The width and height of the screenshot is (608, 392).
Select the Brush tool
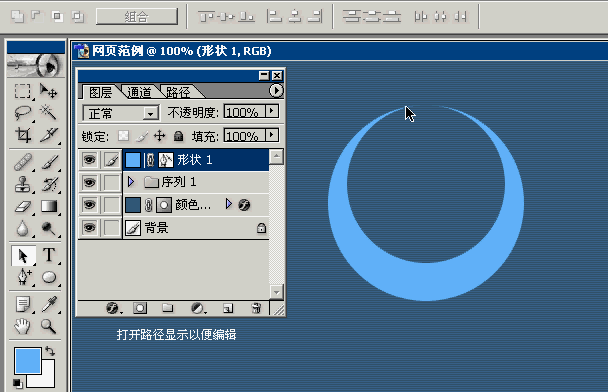(x=49, y=162)
